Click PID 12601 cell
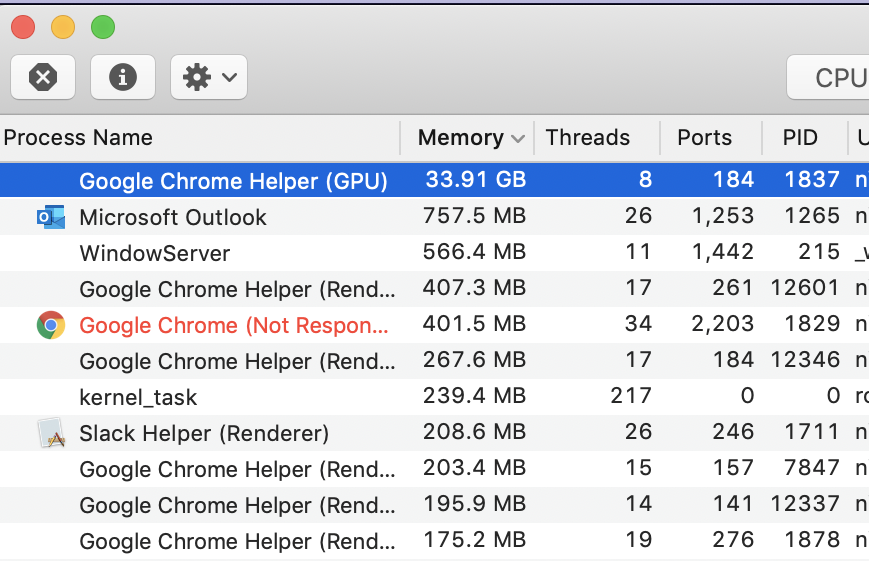The image size is (869, 561). [x=805, y=288]
